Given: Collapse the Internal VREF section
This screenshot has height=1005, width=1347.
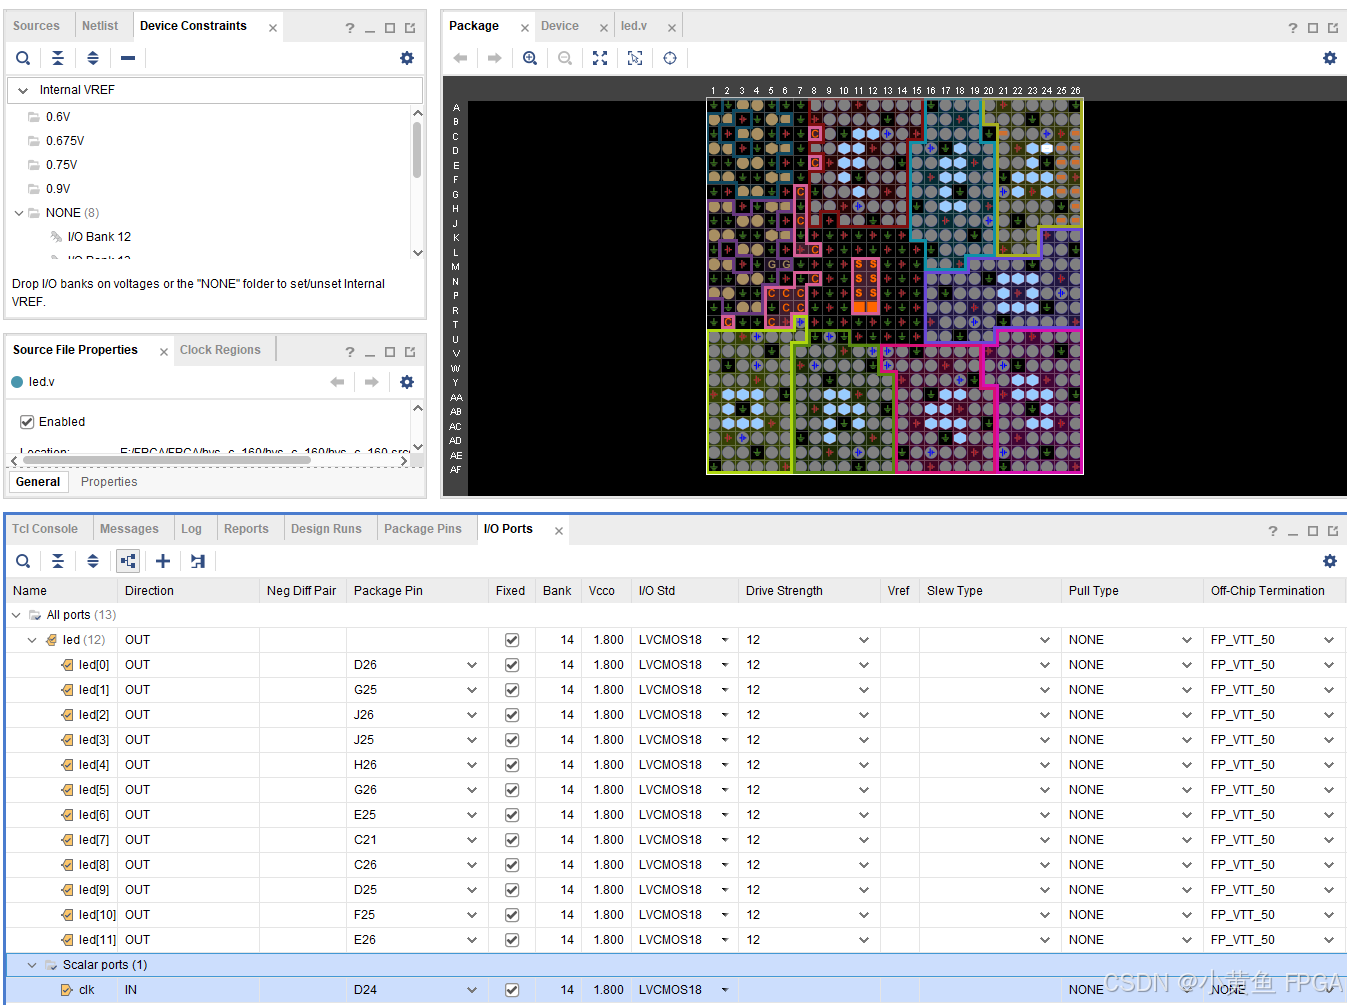Looking at the screenshot, I should [x=22, y=90].
